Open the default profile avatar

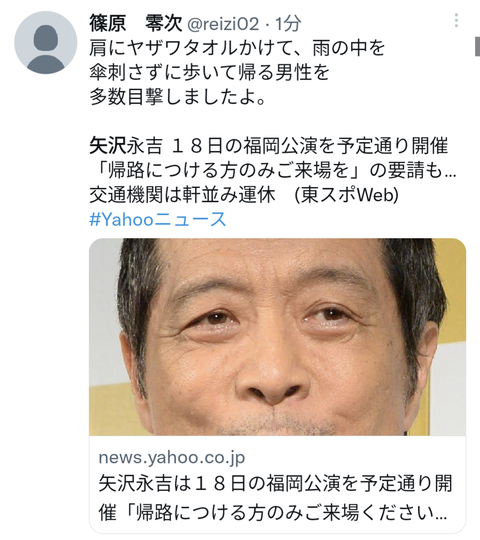tap(45, 42)
